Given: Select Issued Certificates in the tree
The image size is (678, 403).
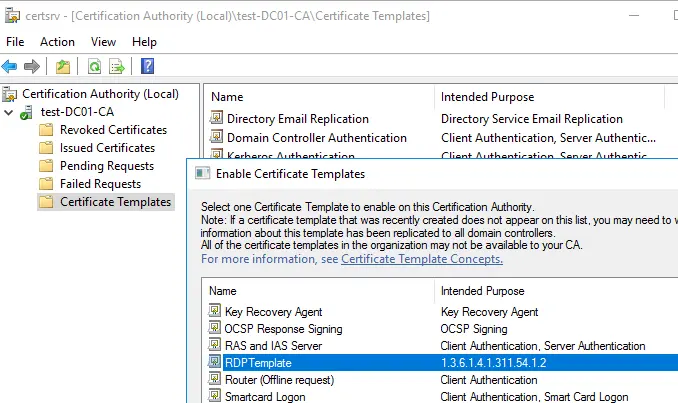Looking at the screenshot, I should [107, 148].
